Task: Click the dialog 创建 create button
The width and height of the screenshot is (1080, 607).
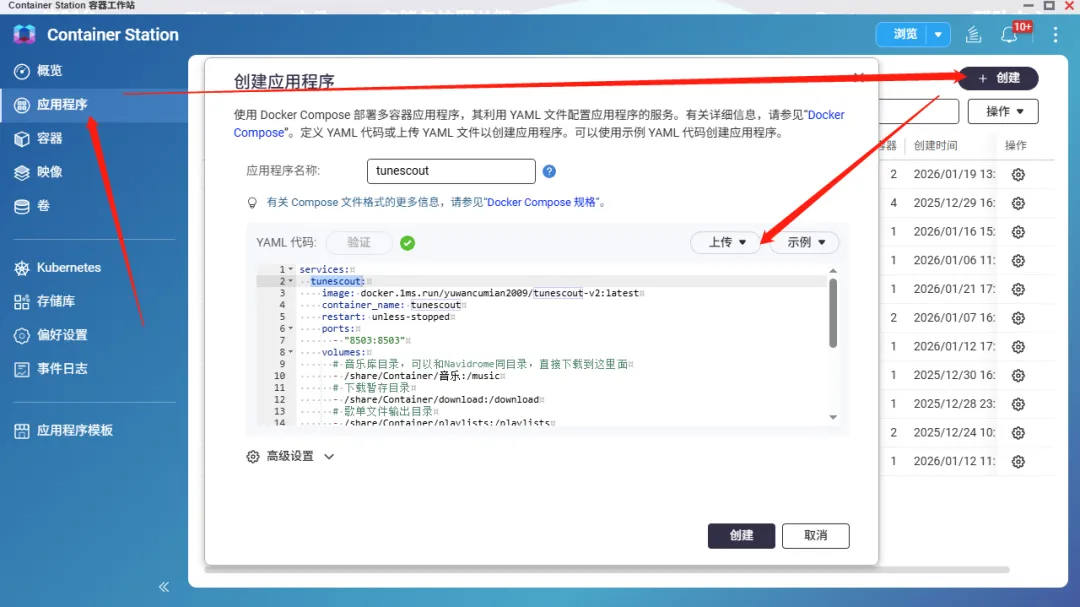Action: [x=741, y=535]
